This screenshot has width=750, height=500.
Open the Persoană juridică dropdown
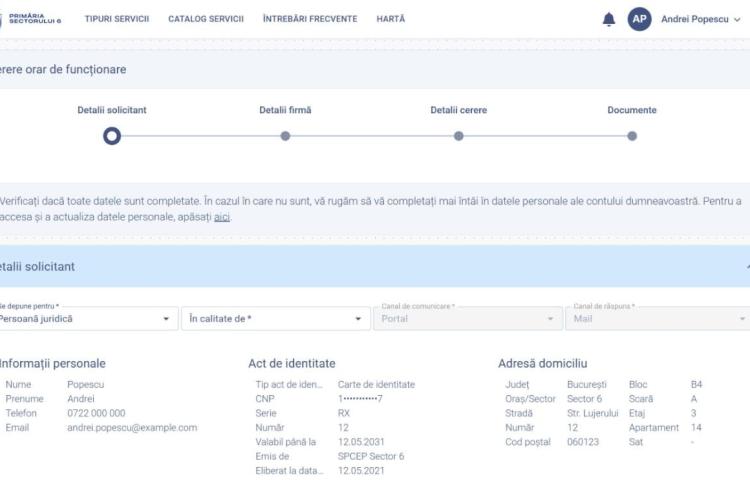click(x=88, y=319)
